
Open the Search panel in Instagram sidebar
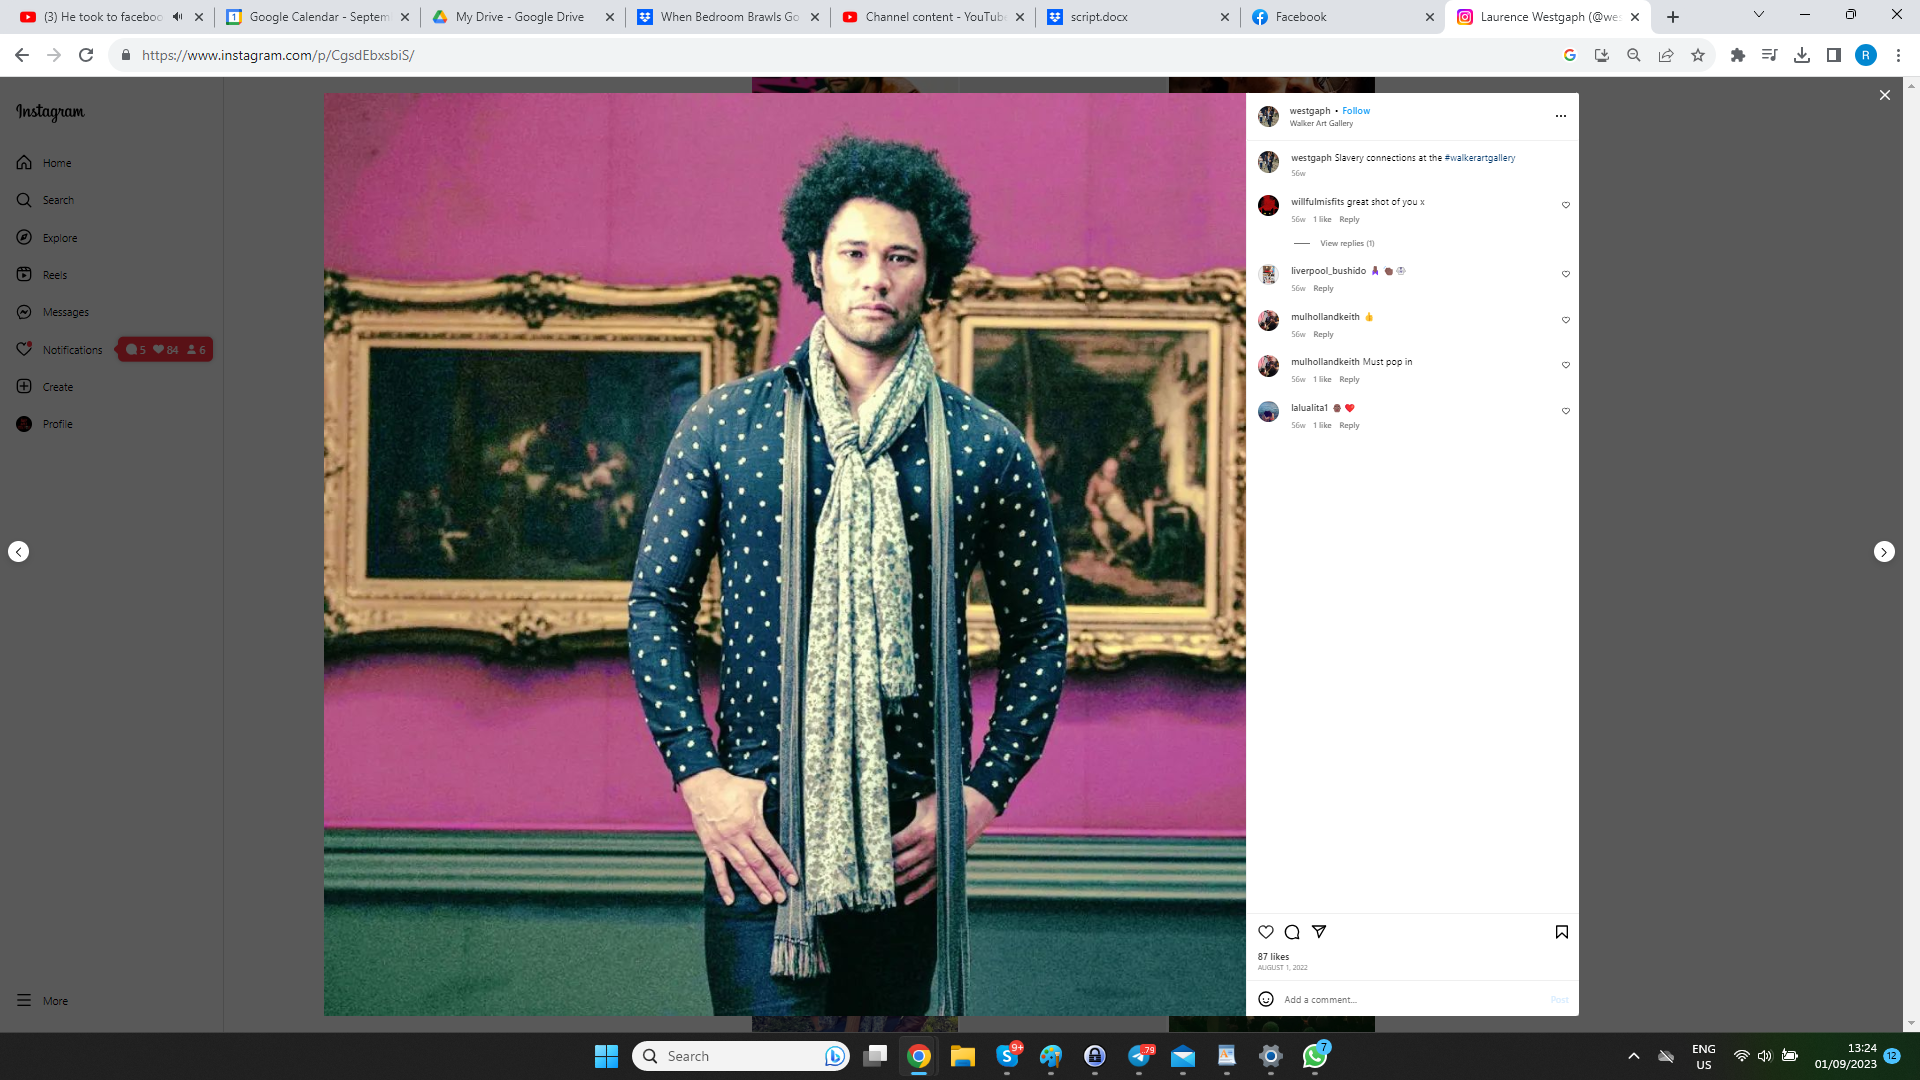click(x=45, y=200)
